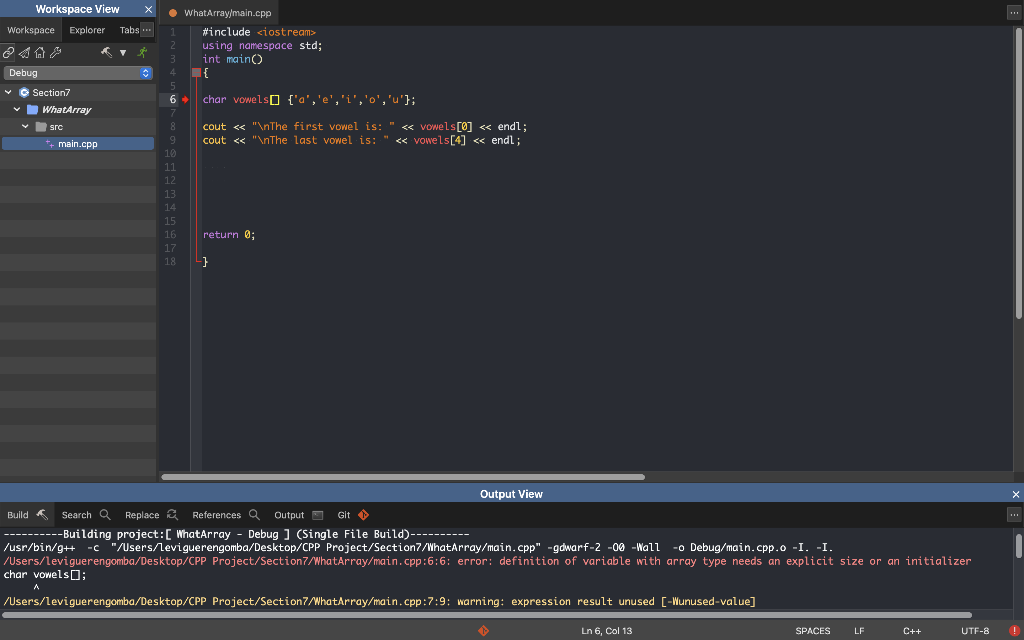Open the Build output tab

pyautogui.click(x=27, y=515)
